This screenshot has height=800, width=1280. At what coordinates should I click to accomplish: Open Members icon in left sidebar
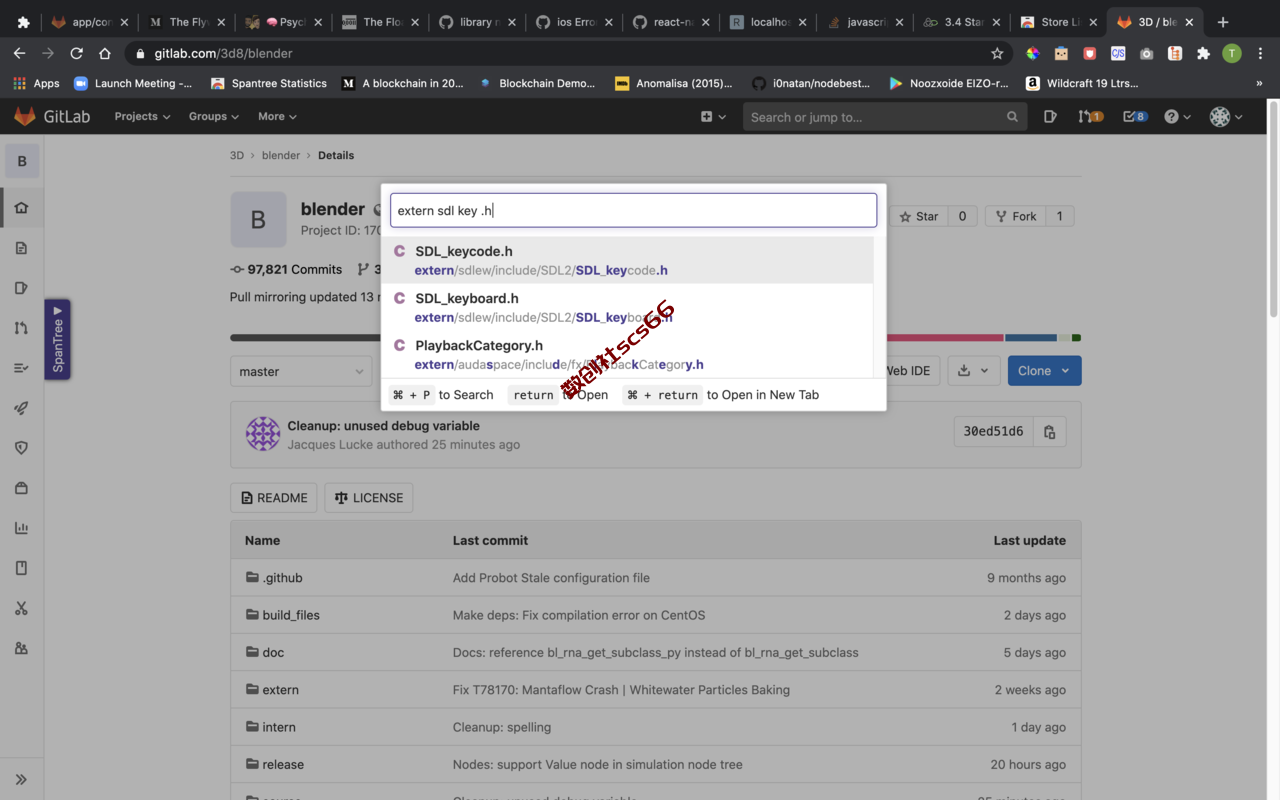[21, 648]
